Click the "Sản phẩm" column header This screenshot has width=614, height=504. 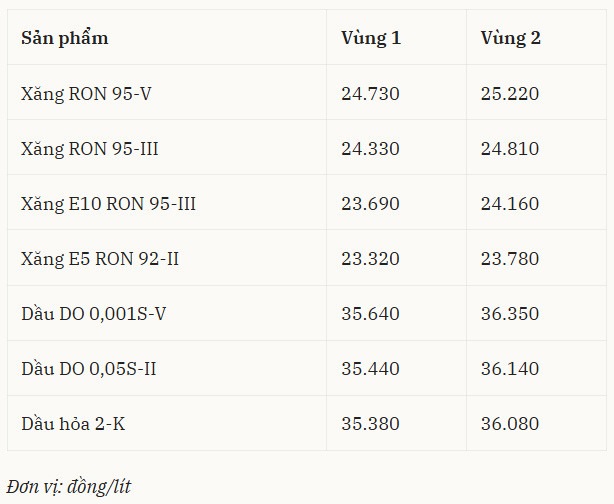click(x=65, y=38)
